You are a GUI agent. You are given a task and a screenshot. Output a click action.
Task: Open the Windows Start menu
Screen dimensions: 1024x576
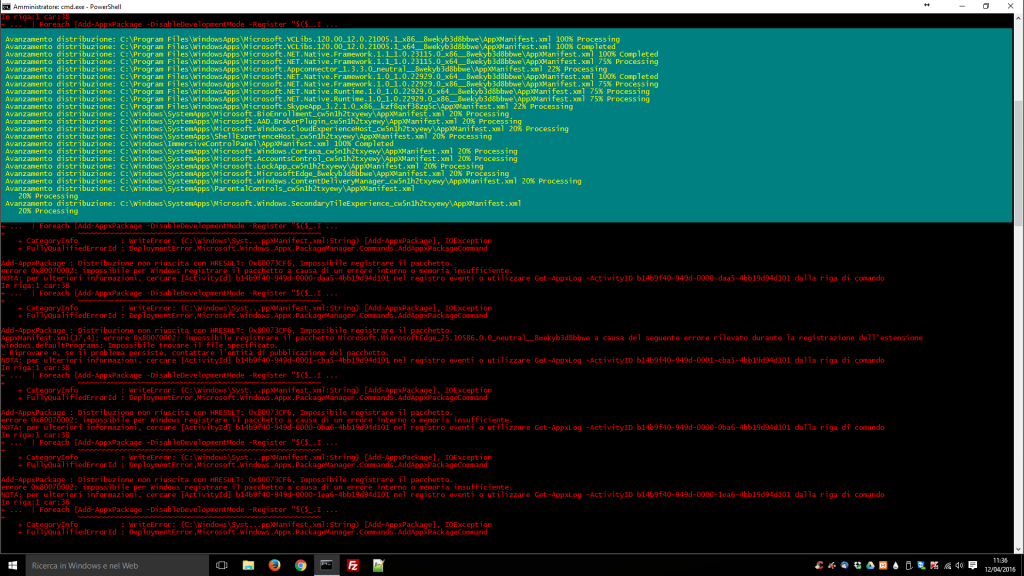[11, 565]
